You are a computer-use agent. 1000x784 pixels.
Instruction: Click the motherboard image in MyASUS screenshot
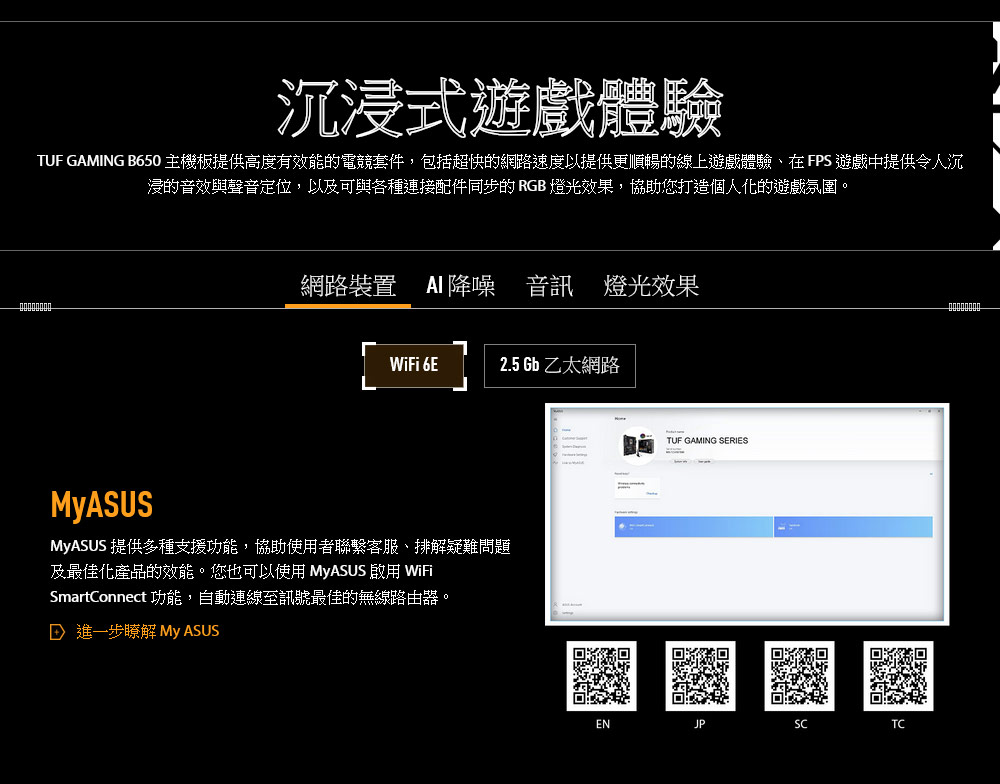[x=638, y=444]
